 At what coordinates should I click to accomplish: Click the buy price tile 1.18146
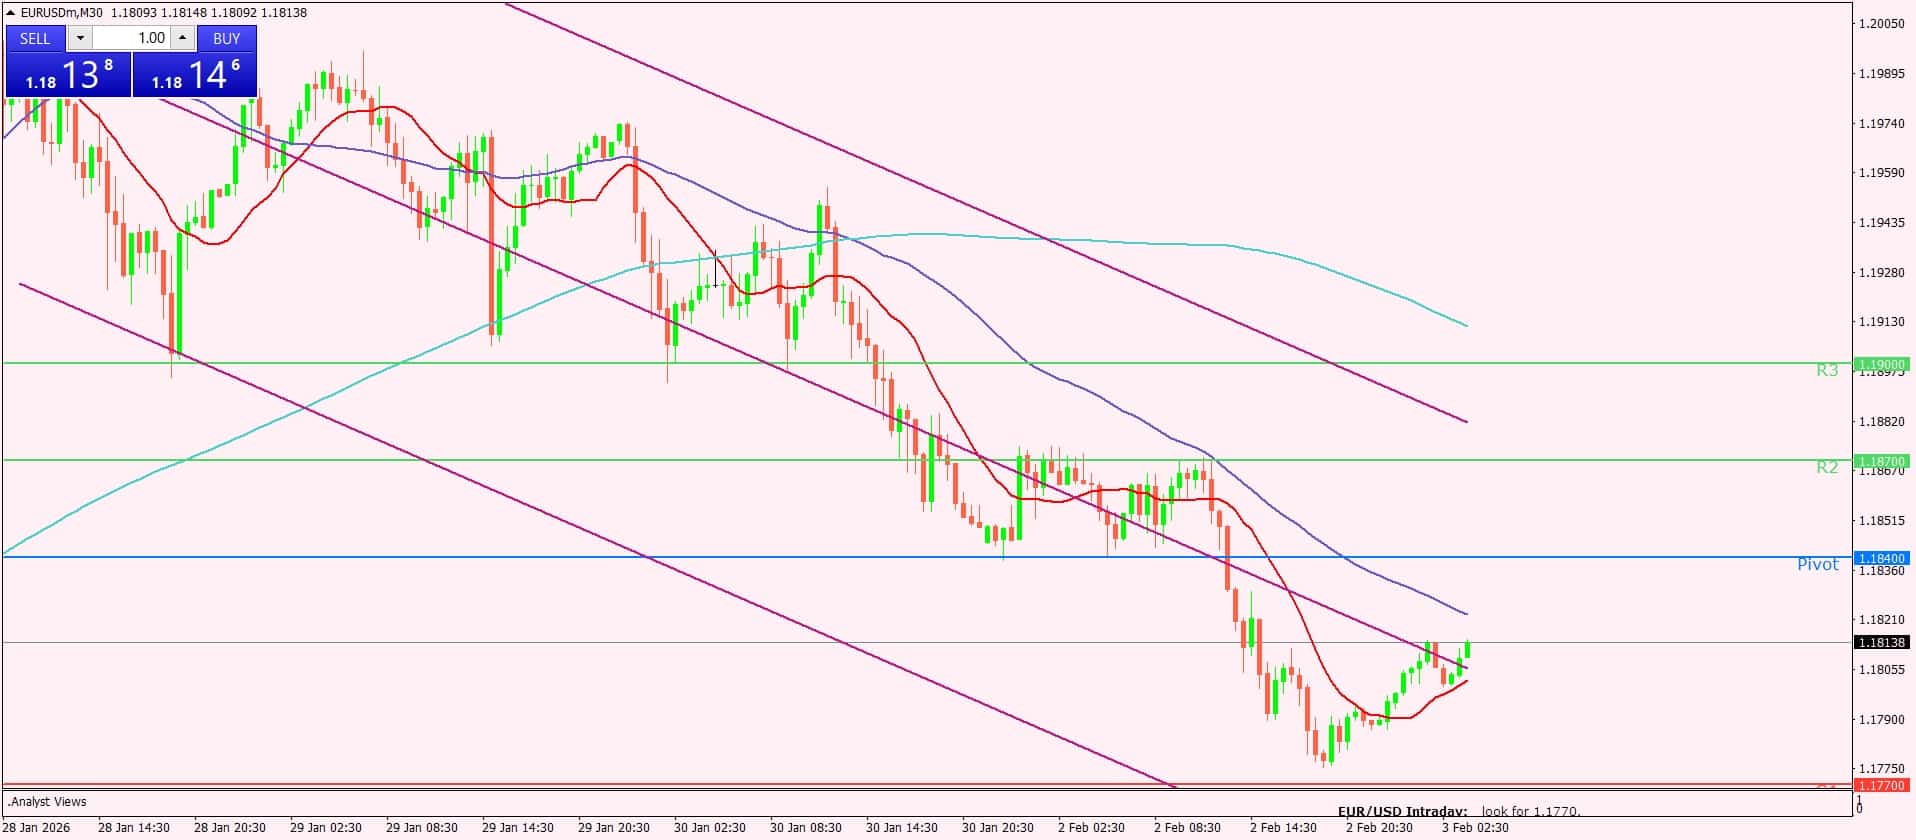[x=195, y=75]
